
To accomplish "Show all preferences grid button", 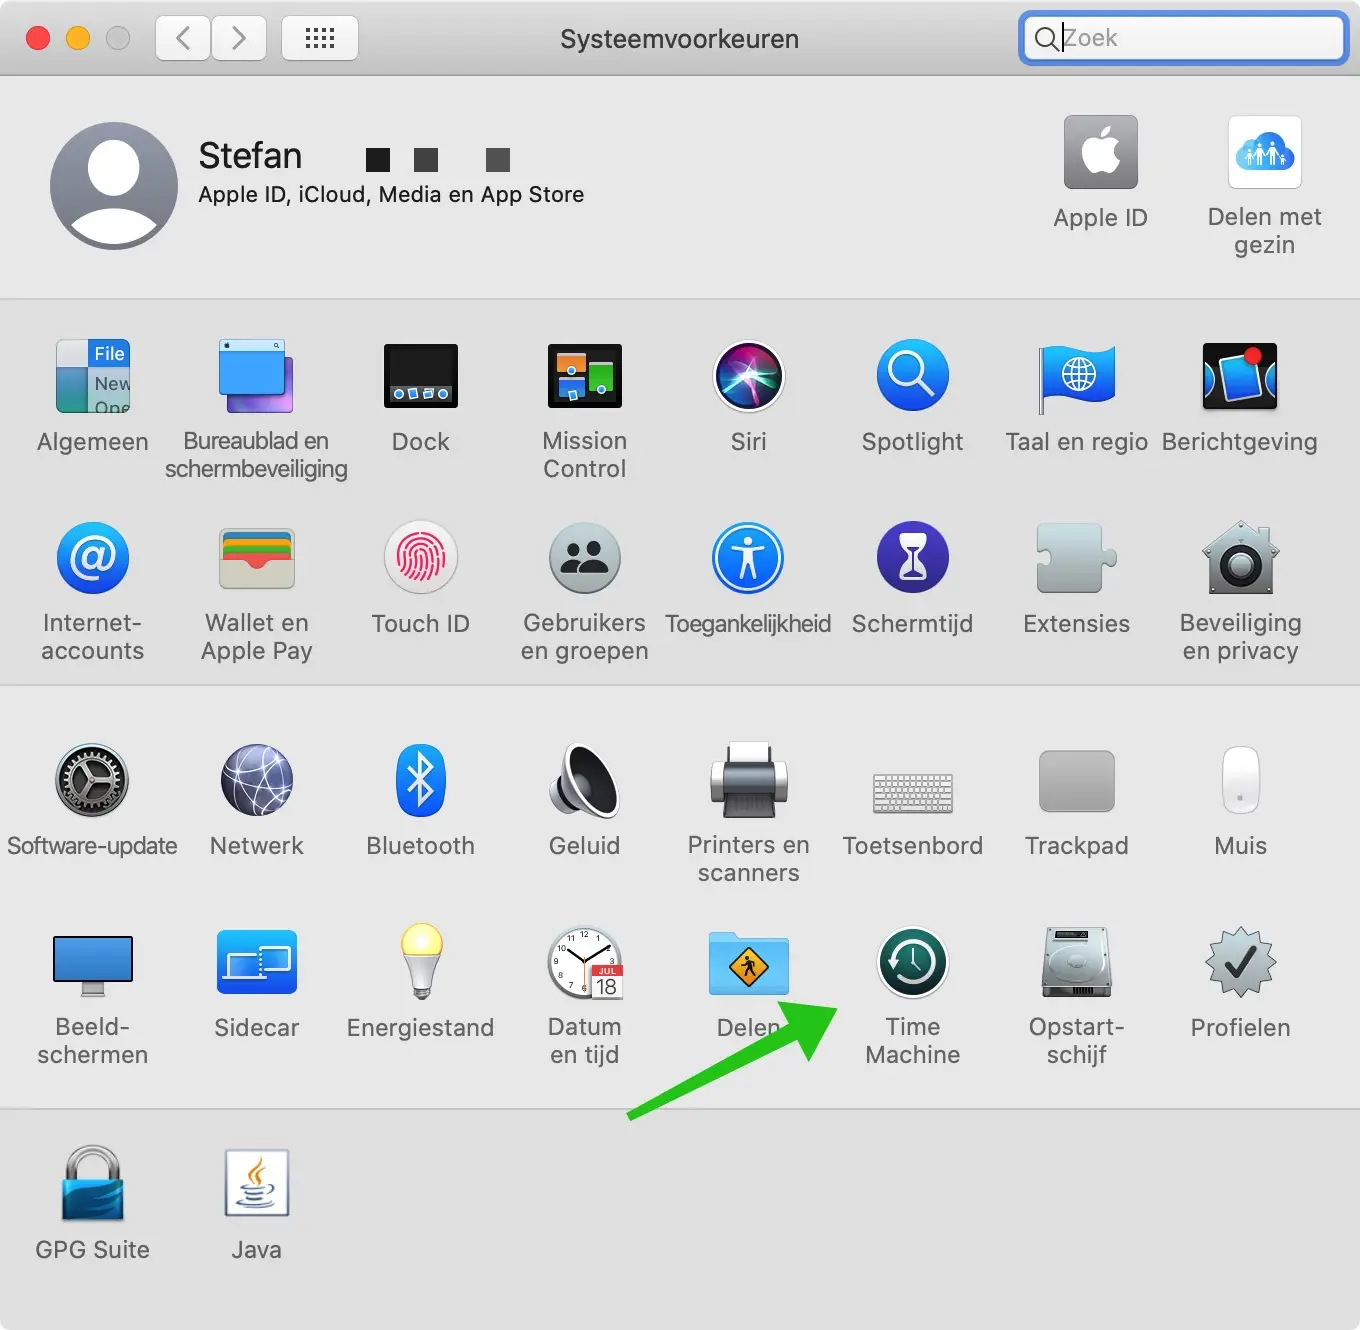I will coord(320,39).
